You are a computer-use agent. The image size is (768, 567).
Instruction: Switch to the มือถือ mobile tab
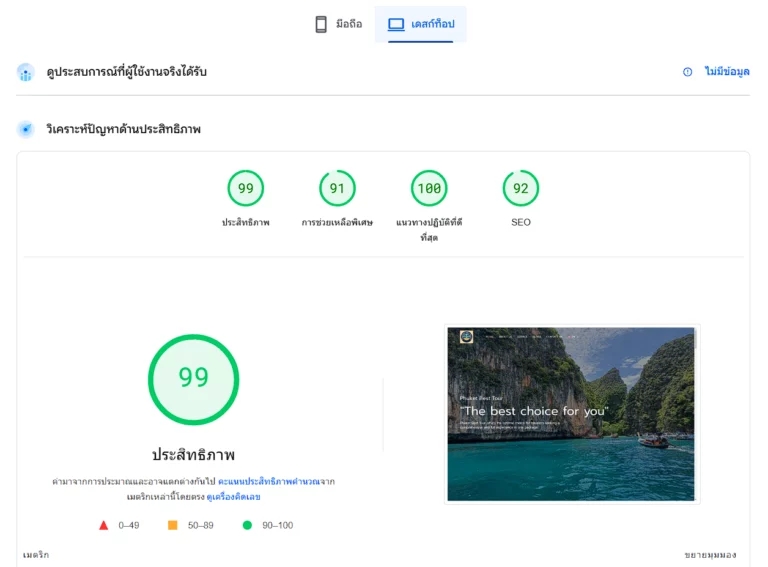click(x=338, y=24)
